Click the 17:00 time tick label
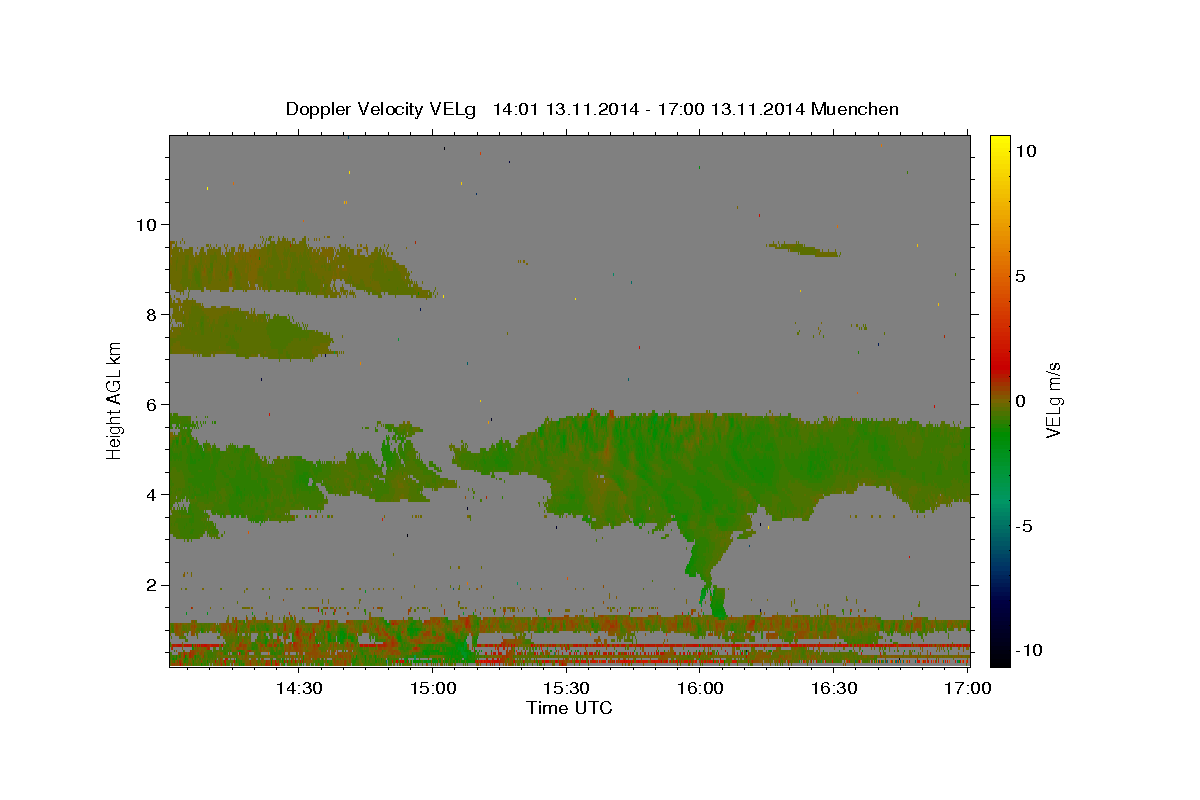Screen dimensions: 1200x800 968,688
